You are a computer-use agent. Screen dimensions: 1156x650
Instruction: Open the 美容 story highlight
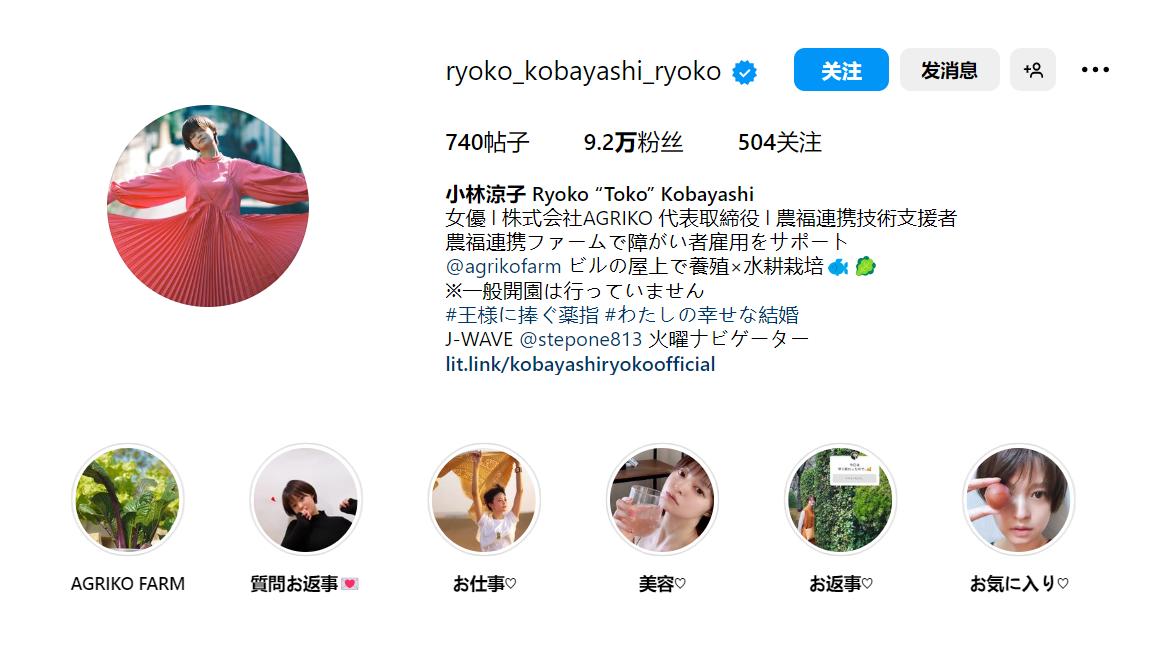point(662,500)
